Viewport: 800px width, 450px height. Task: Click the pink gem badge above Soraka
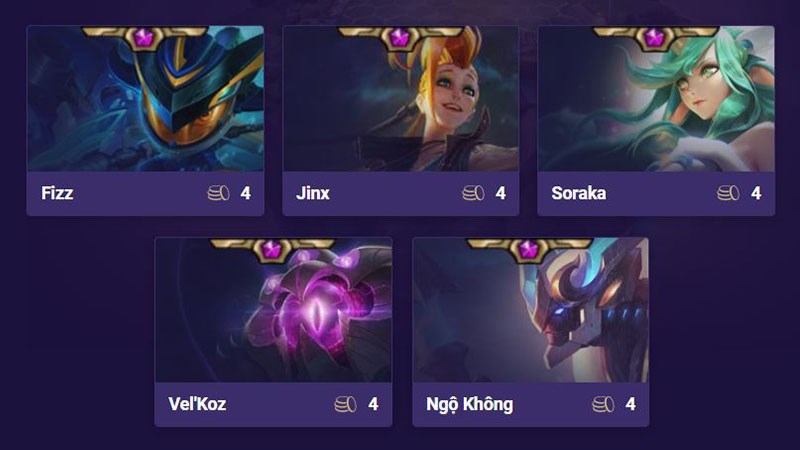tap(654, 37)
